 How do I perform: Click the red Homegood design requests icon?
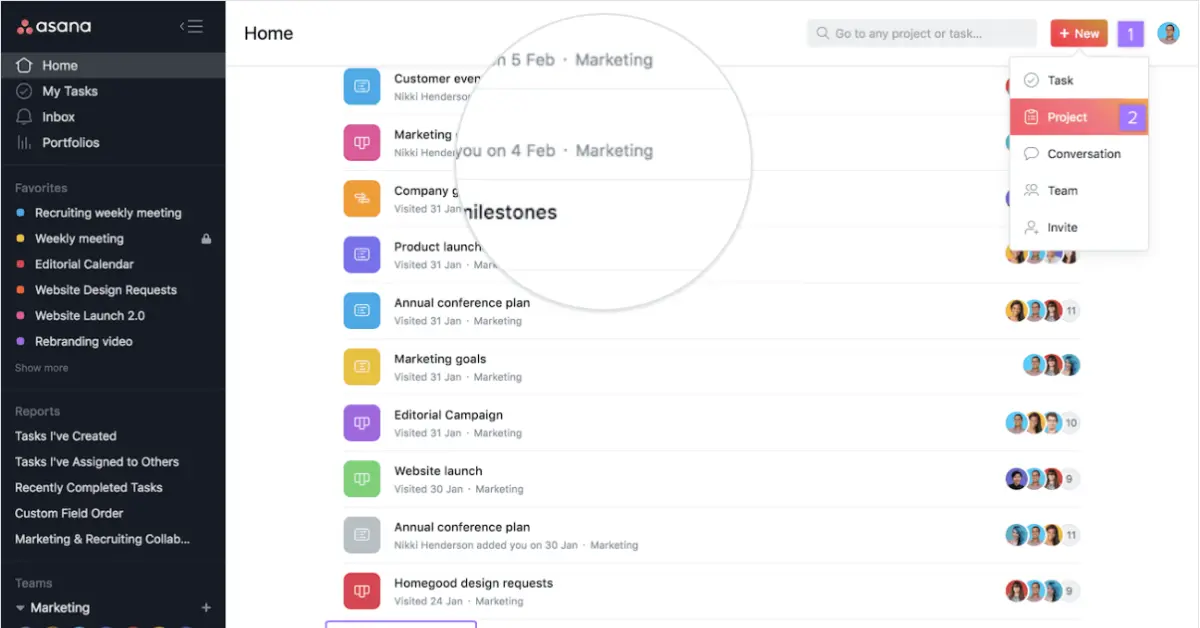click(362, 591)
